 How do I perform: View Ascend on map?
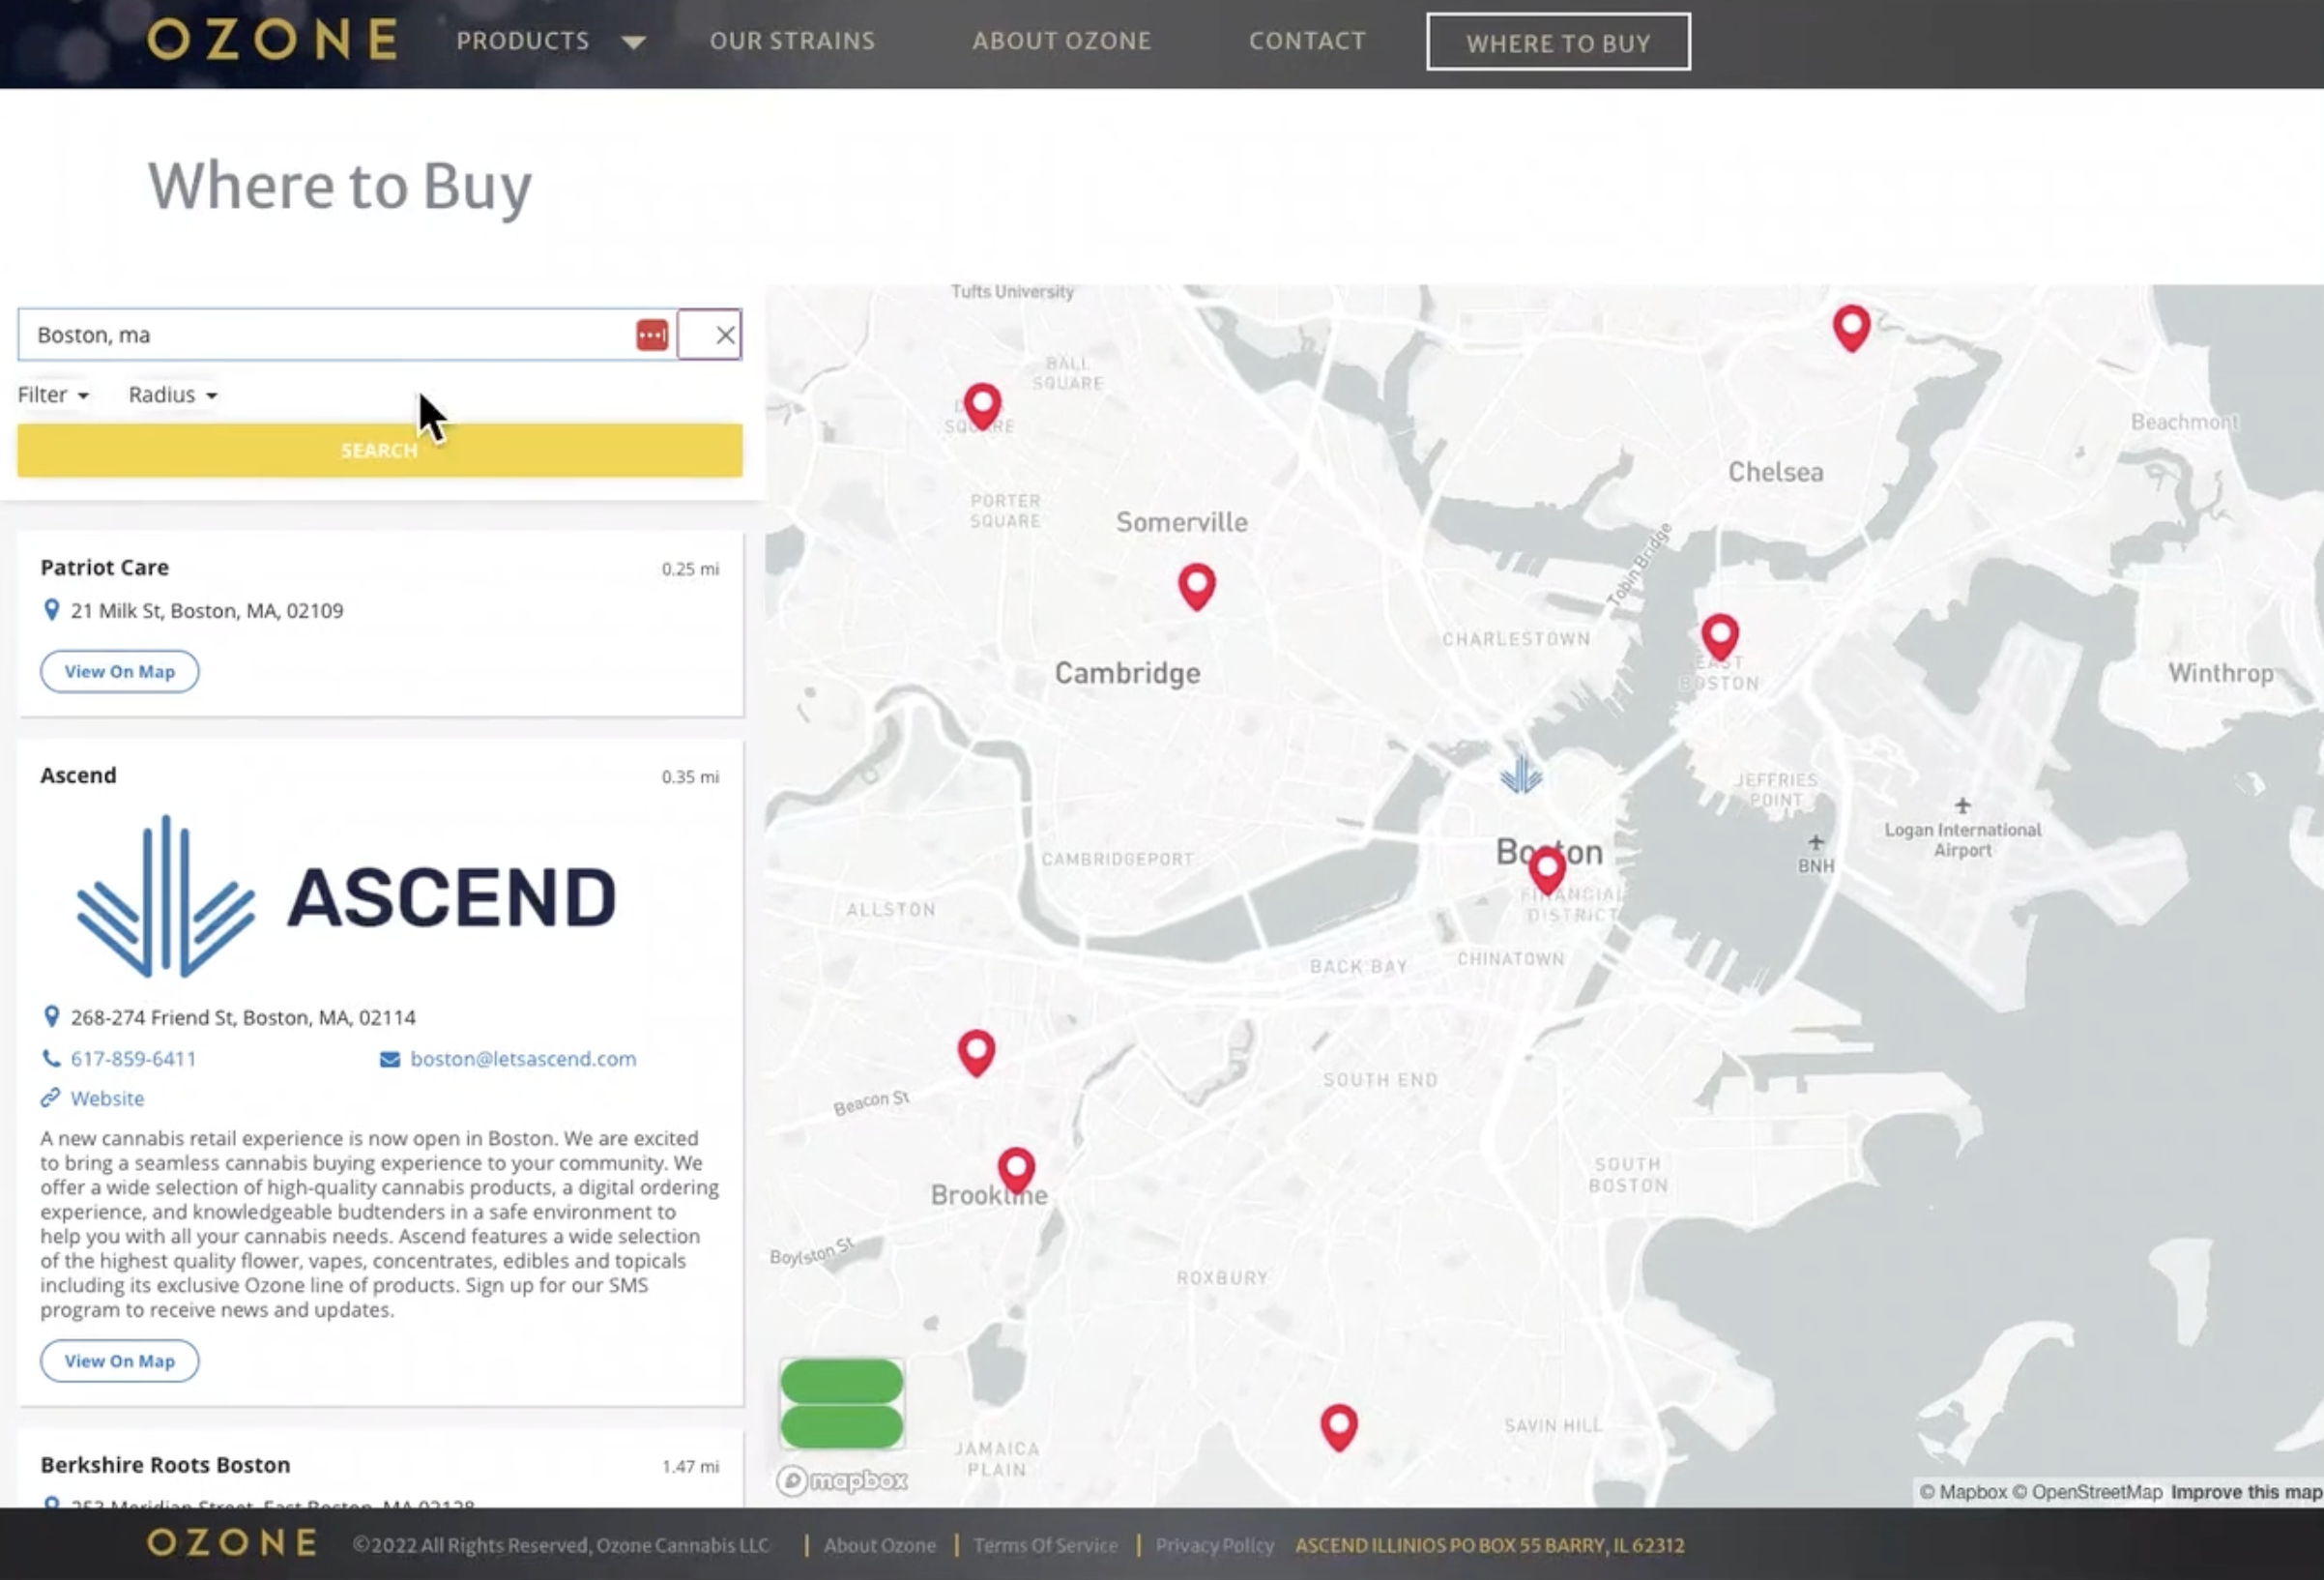click(x=119, y=1361)
